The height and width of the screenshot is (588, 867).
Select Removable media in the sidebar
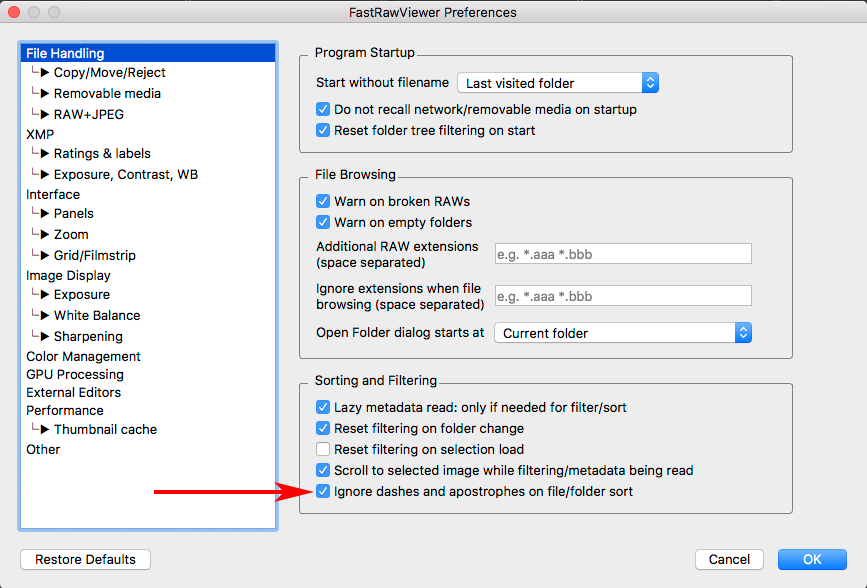click(107, 93)
